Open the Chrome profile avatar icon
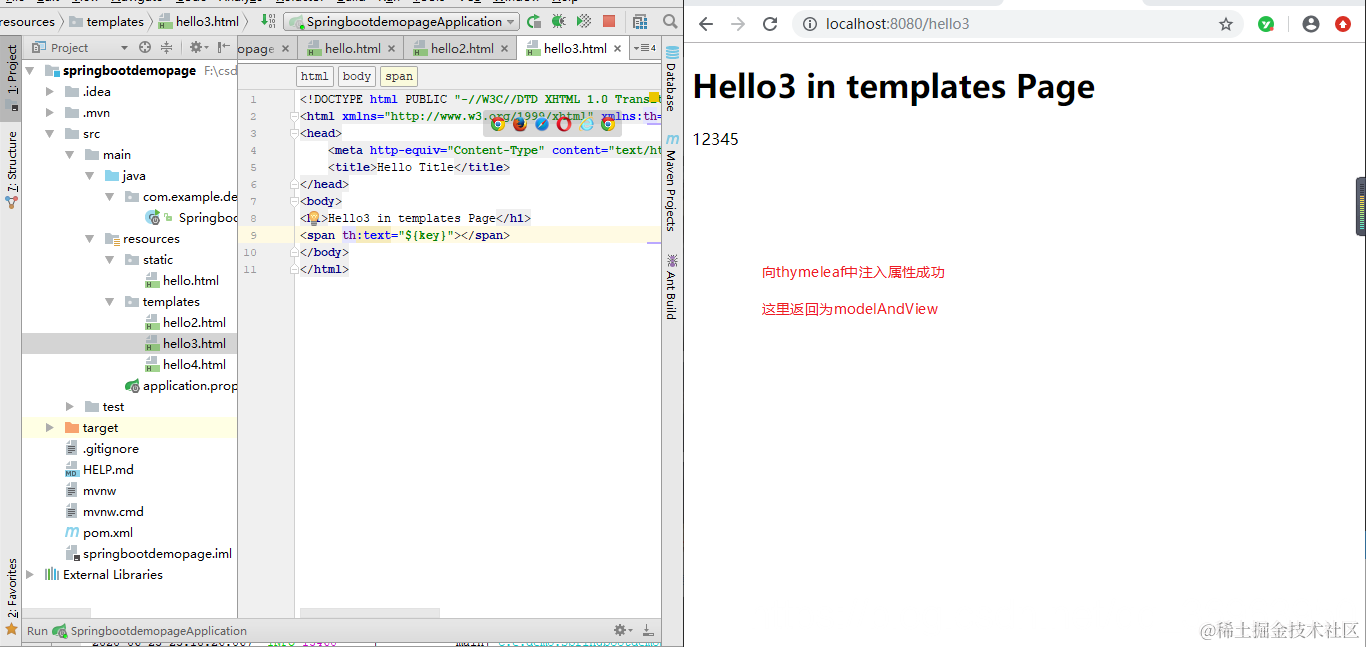 coord(1311,24)
